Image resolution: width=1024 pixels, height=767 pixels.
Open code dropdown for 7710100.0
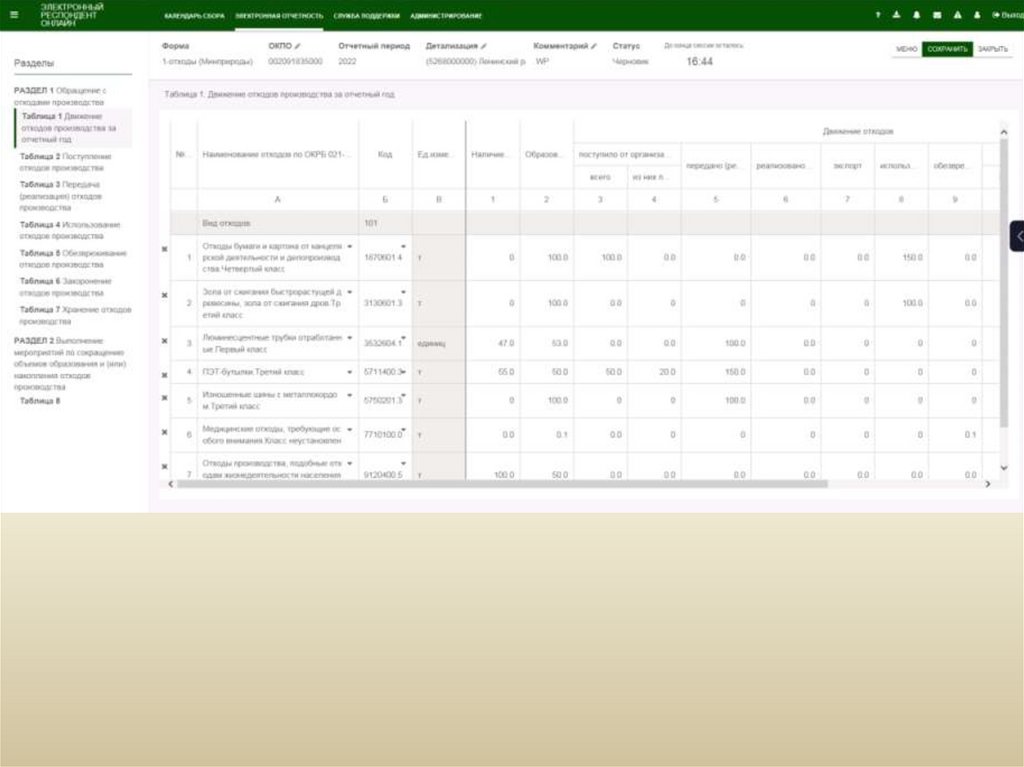(403, 429)
